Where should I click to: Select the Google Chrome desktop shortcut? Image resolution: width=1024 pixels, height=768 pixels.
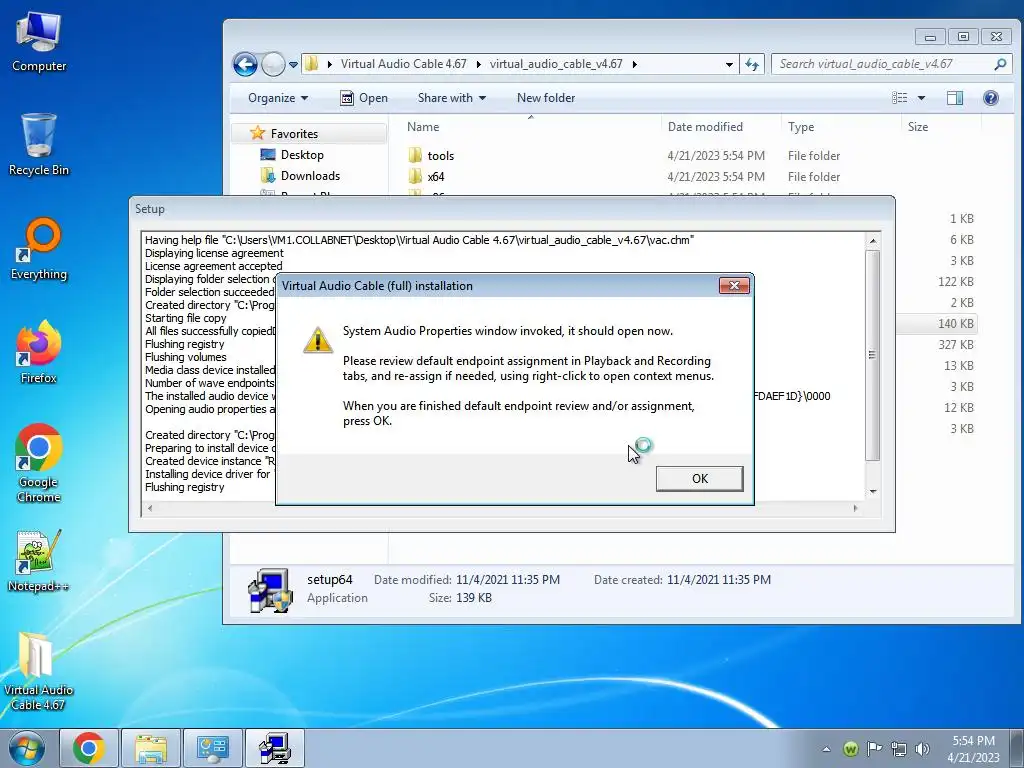[x=39, y=464]
